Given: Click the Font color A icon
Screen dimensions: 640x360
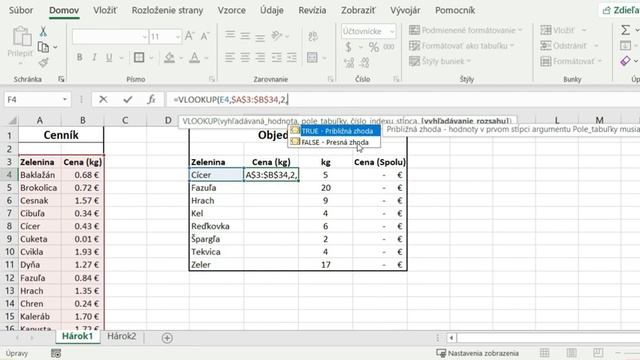Looking at the screenshot, I should click(x=195, y=58).
